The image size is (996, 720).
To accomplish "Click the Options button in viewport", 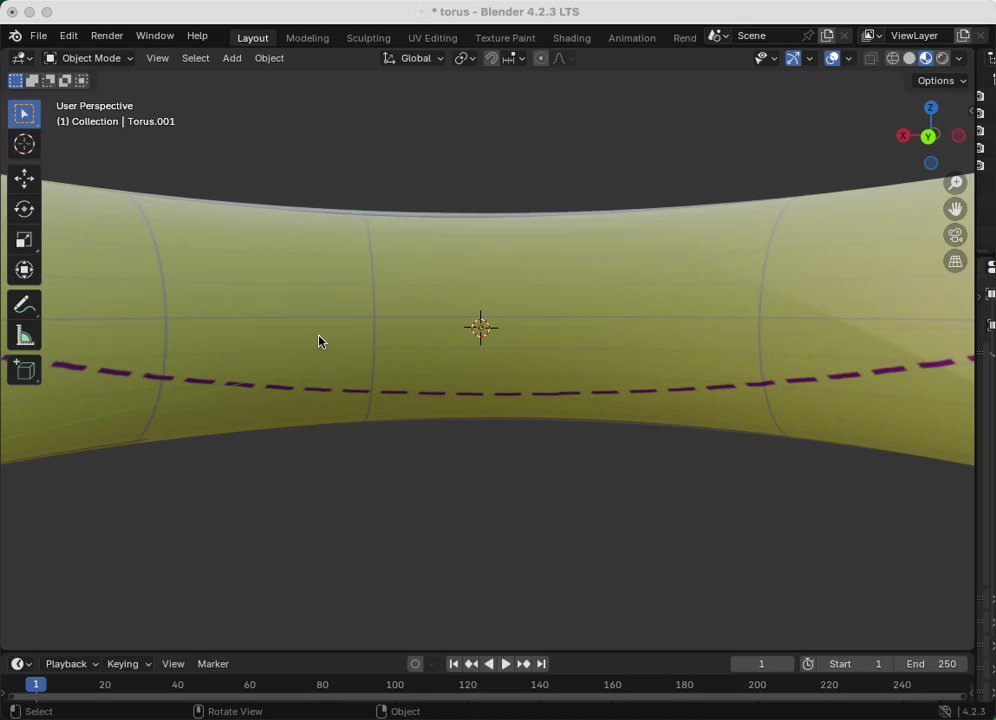I will [x=941, y=81].
